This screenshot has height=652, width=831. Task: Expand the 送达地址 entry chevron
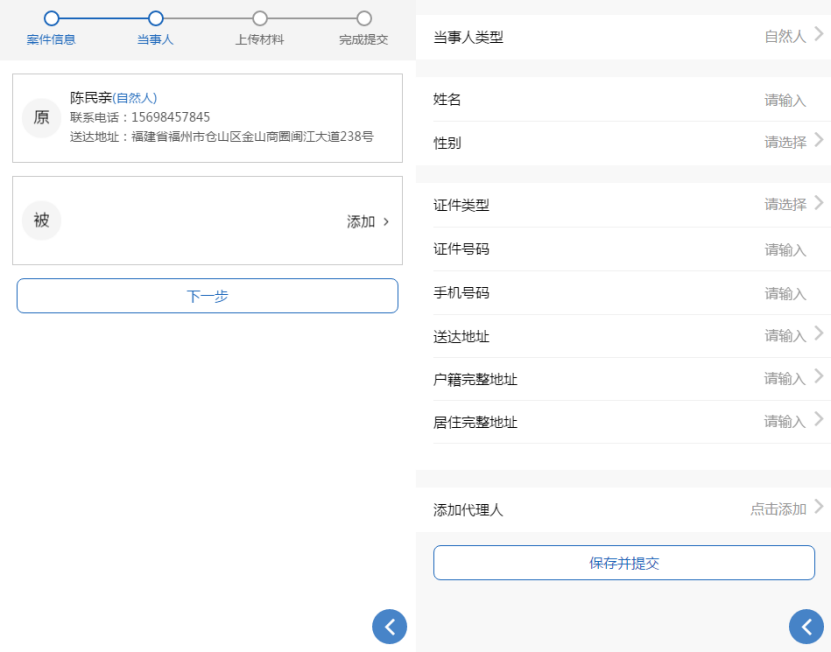pos(819,333)
